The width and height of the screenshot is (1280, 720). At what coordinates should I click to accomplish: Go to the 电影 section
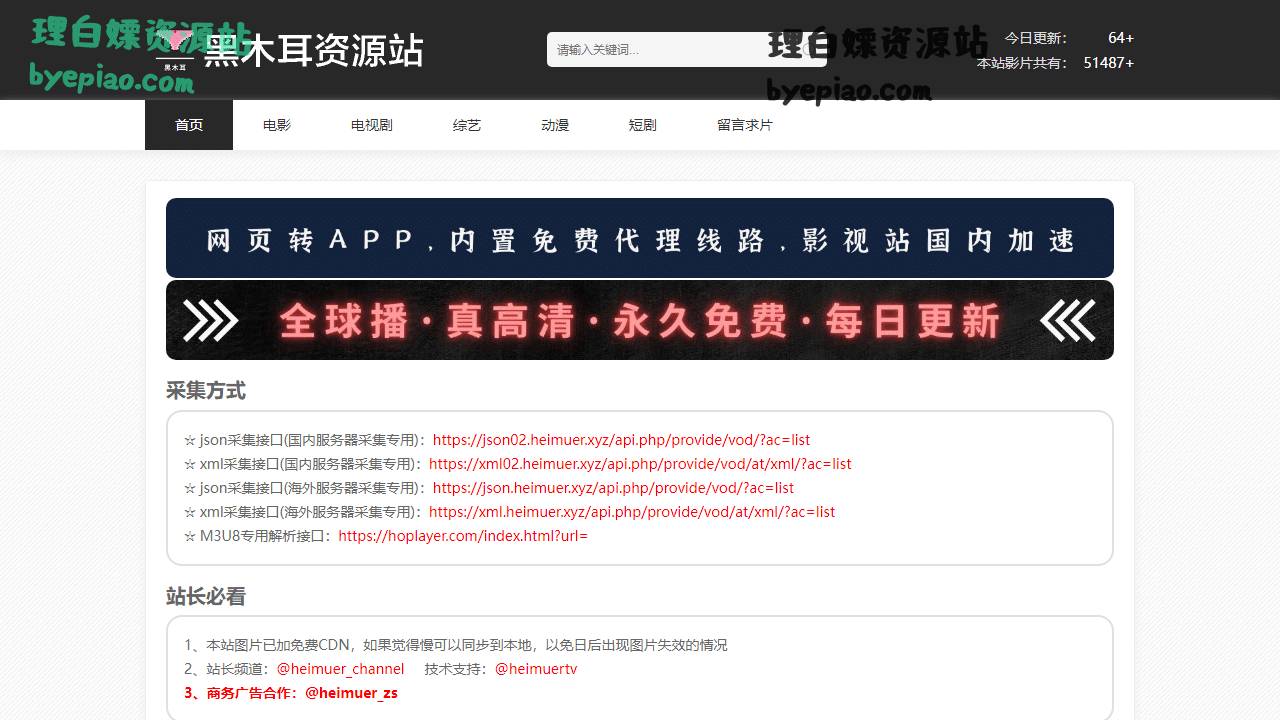[x=277, y=125]
